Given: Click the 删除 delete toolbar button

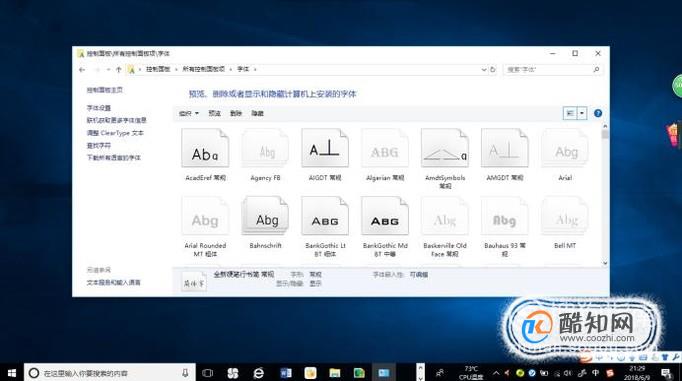Looking at the screenshot, I should point(236,114).
